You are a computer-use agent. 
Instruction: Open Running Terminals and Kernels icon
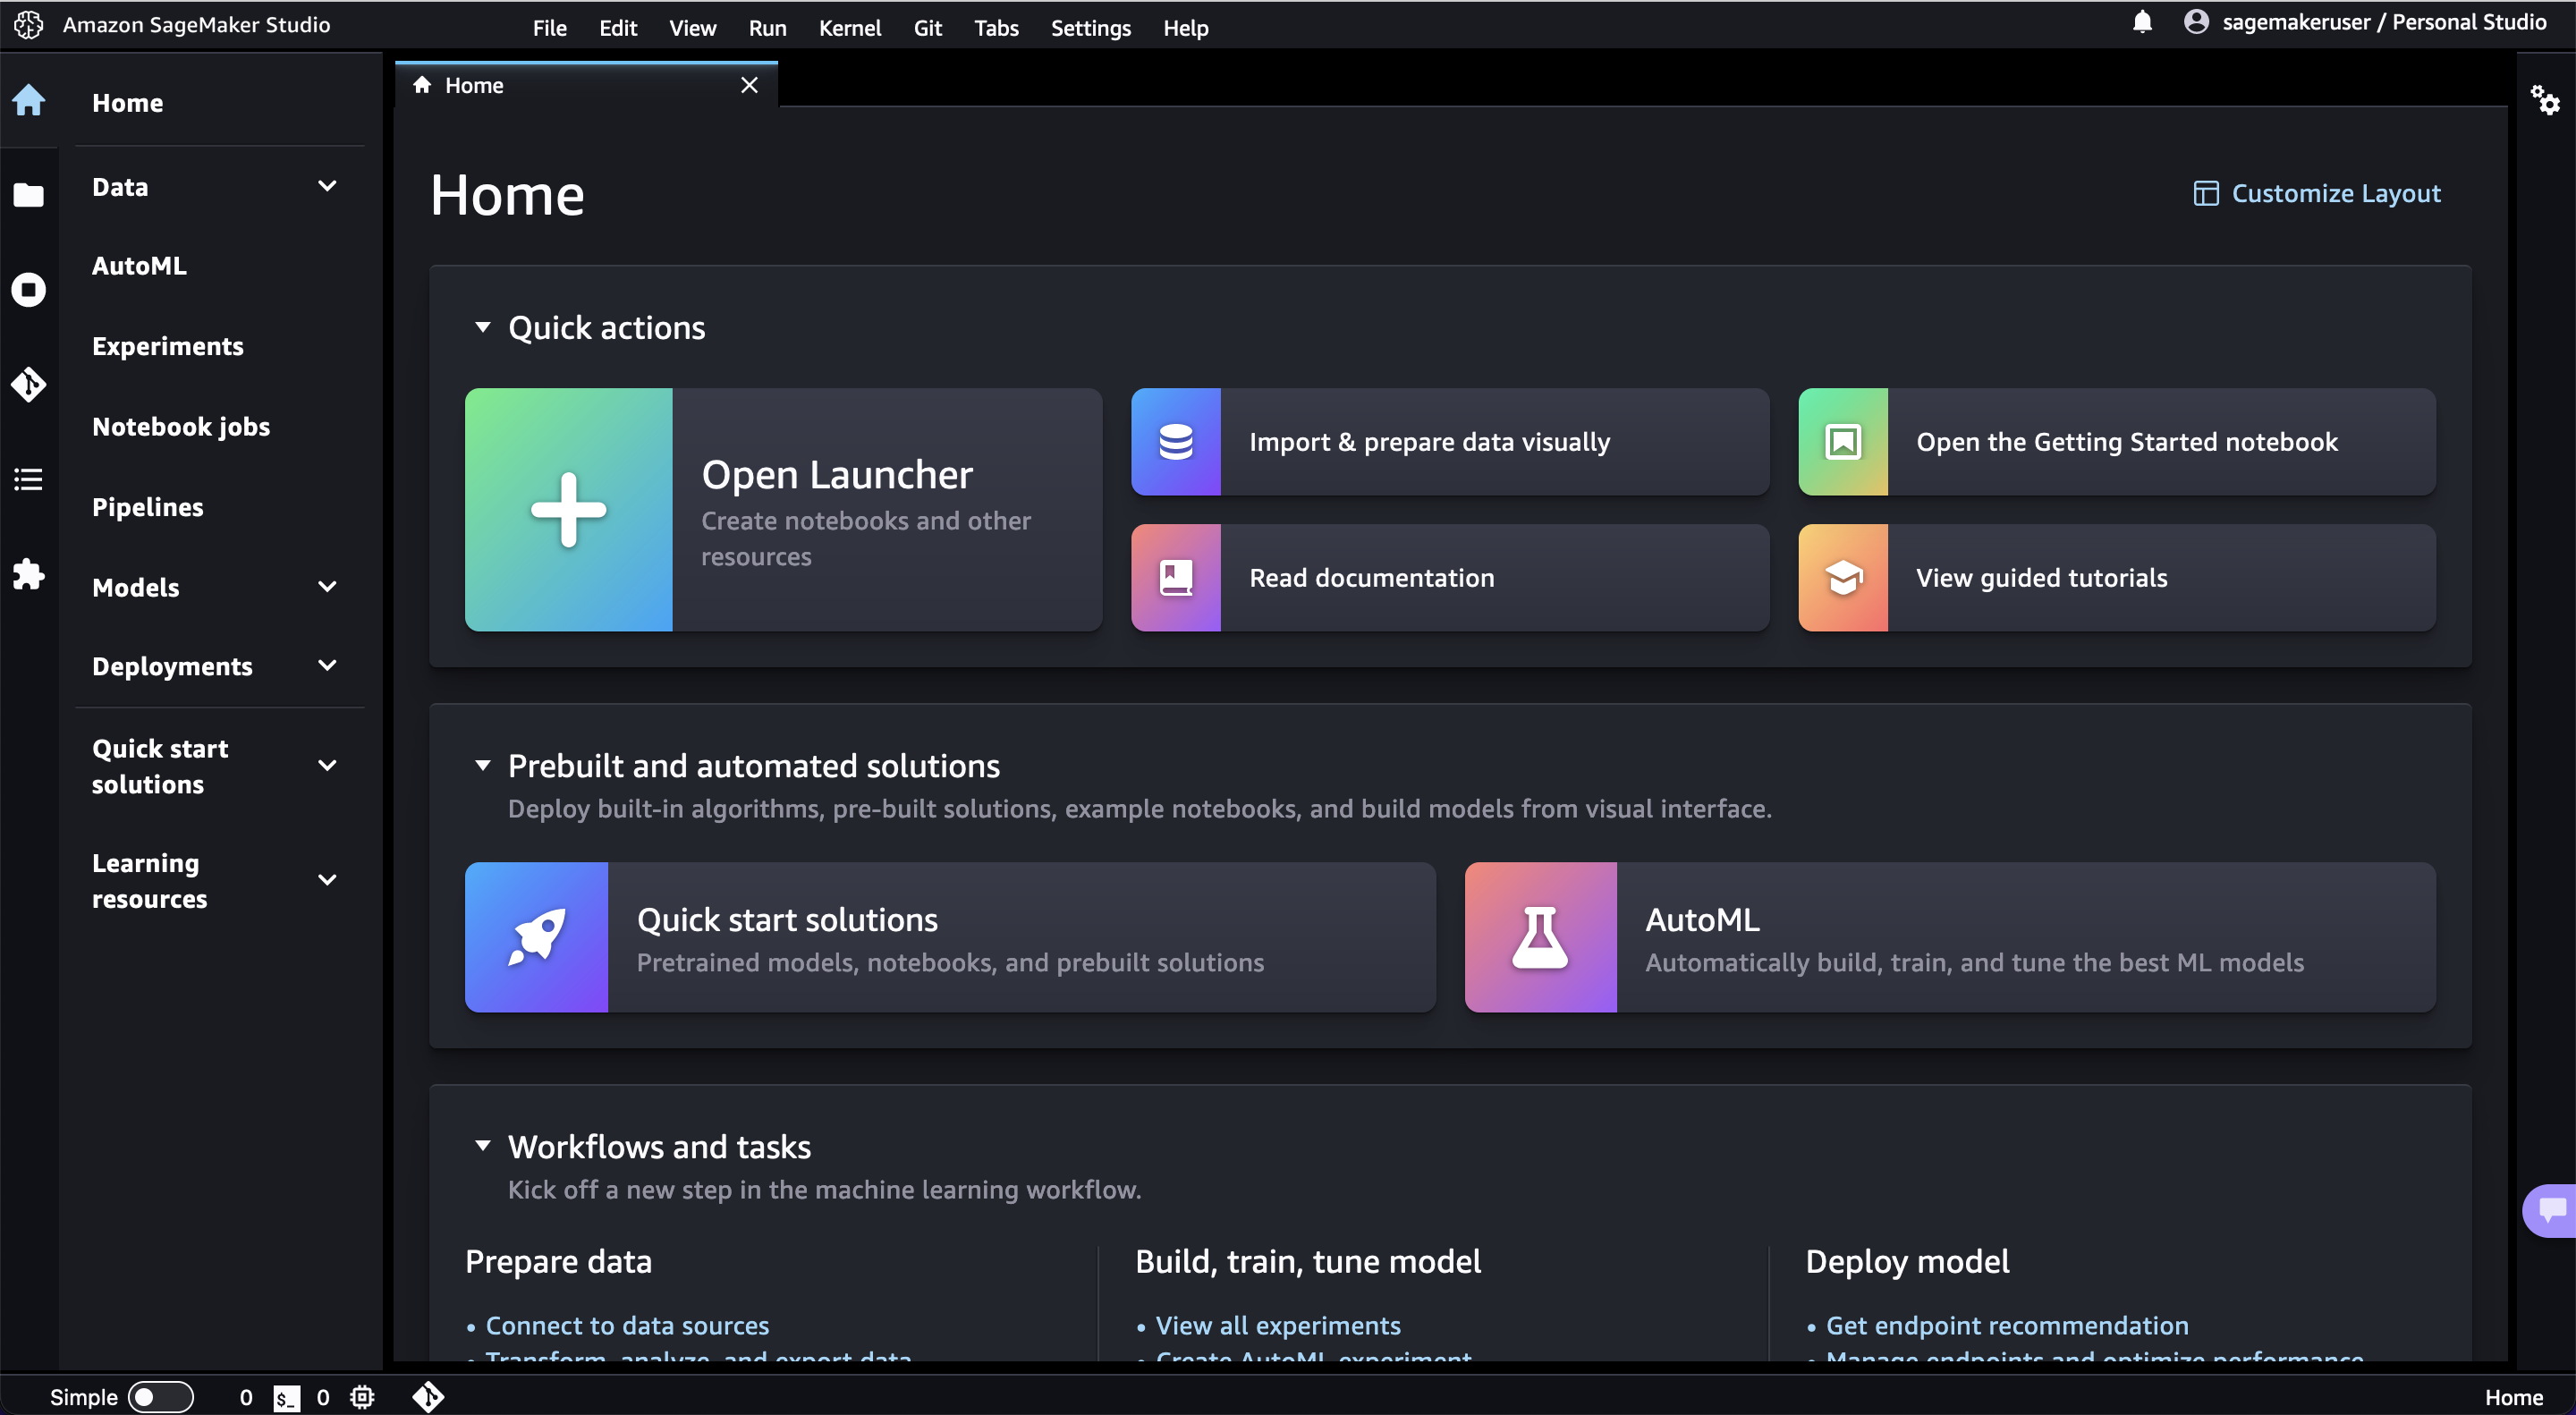click(29, 290)
